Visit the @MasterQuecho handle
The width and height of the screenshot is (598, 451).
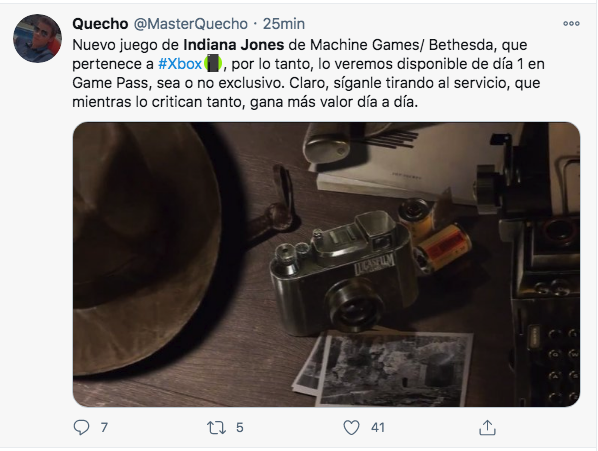191,24
